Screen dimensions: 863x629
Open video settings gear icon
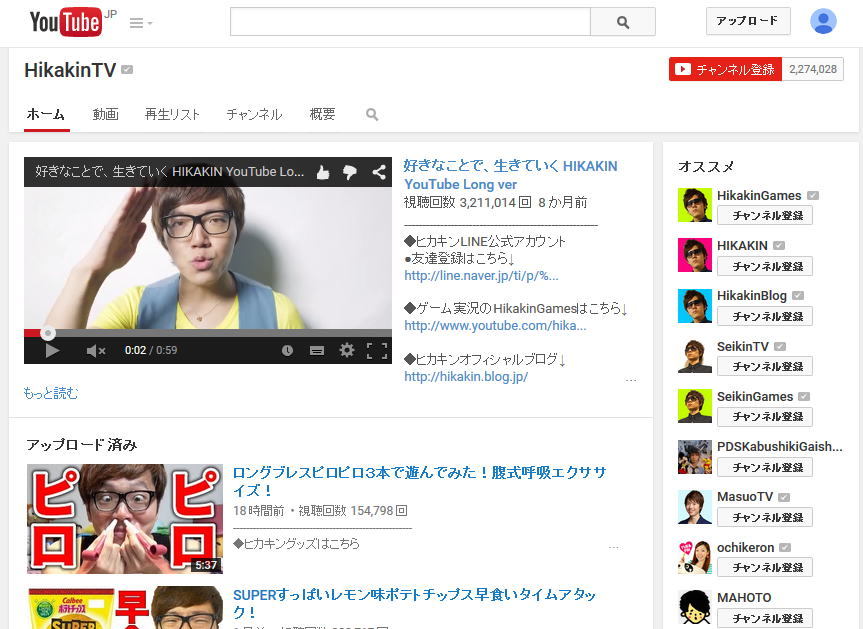347,350
